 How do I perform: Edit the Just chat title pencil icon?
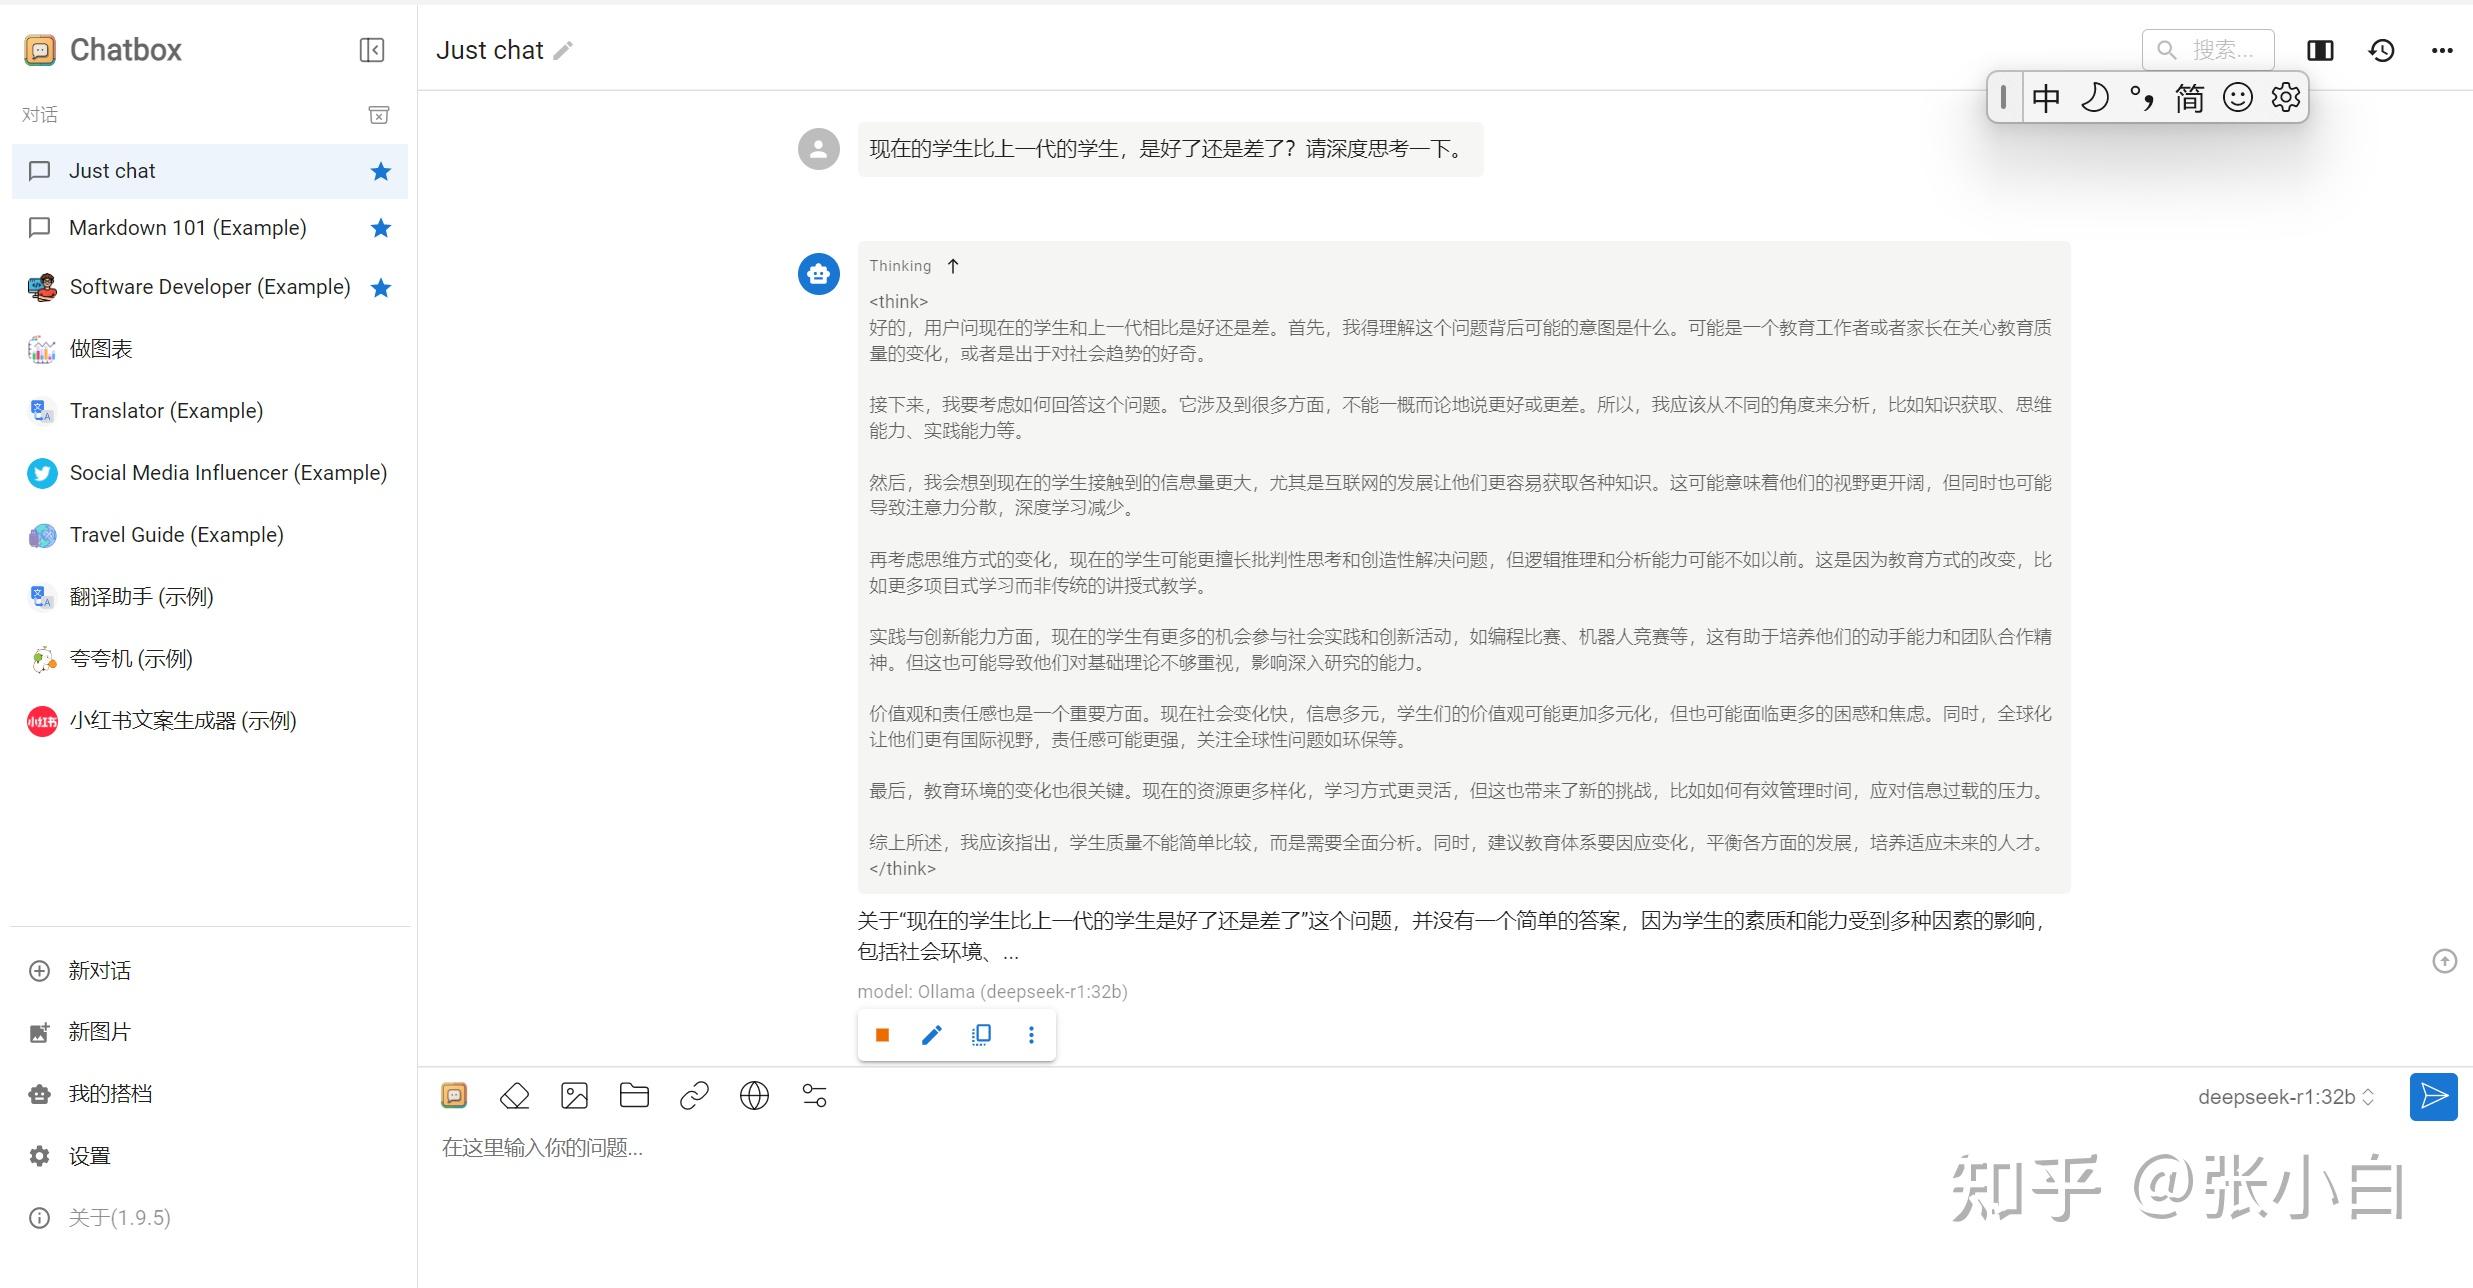563,51
